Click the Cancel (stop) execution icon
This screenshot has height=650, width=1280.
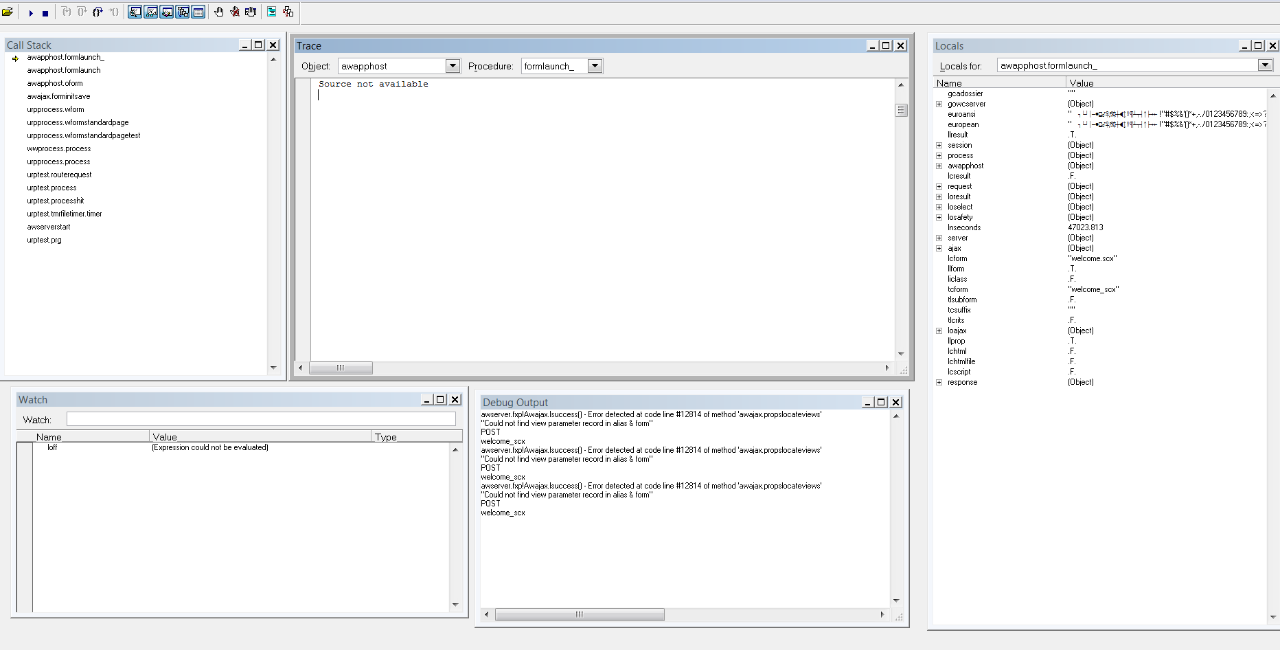[x=45, y=13]
